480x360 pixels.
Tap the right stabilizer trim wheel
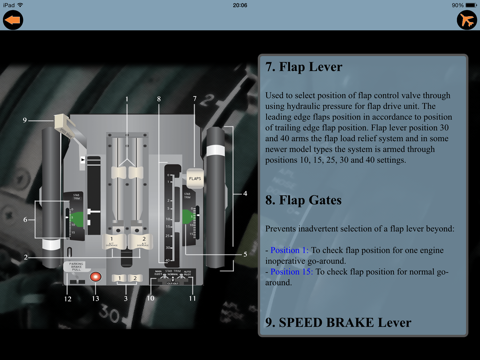click(x=216, y=197)
